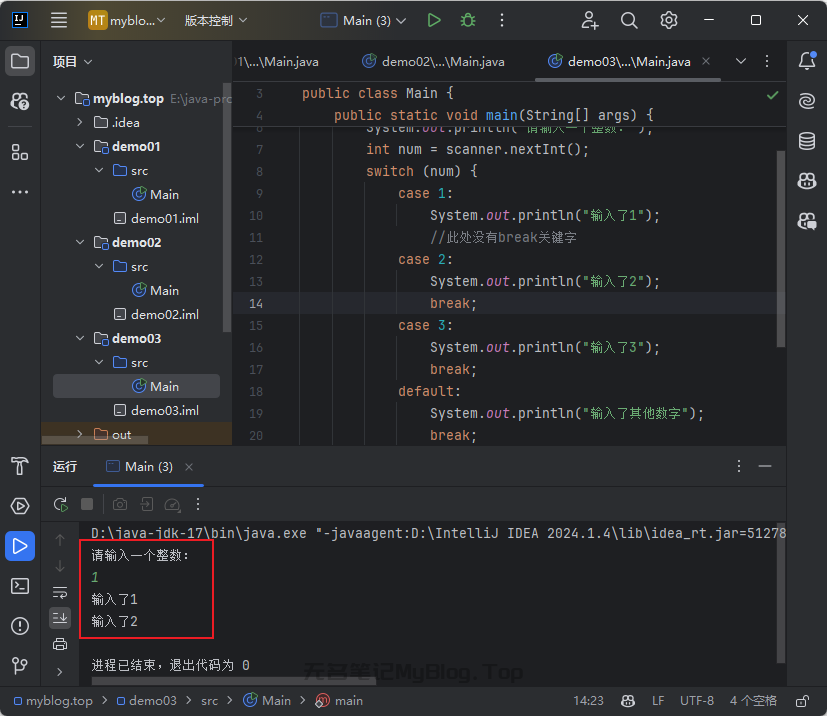Collapse the demo03 module
827x716 pixels.
pos(80,338)
